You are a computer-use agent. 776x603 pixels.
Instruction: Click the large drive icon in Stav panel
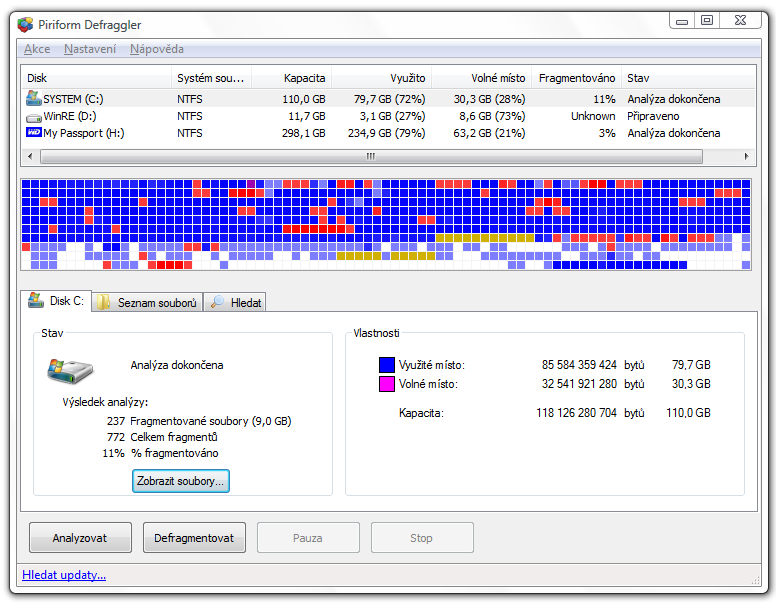(x=70, y=371)
